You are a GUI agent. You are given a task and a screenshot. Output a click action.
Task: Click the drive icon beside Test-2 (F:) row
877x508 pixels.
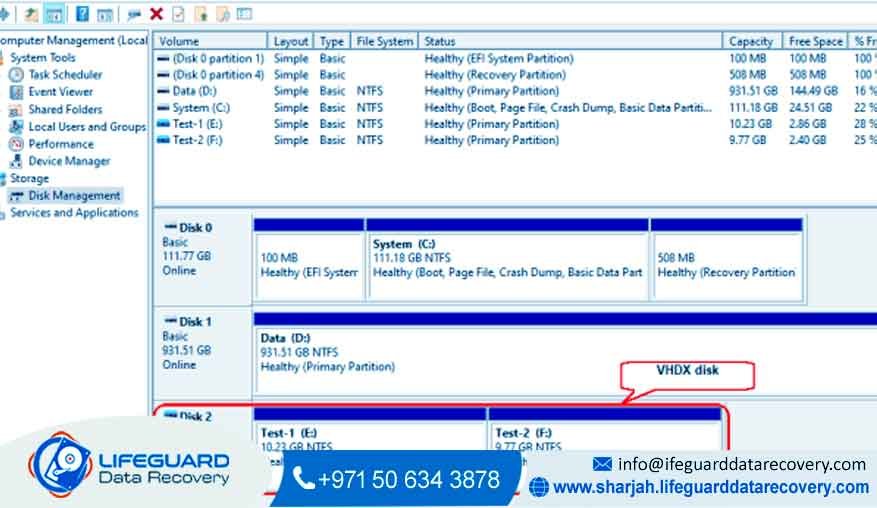point(163,140)
